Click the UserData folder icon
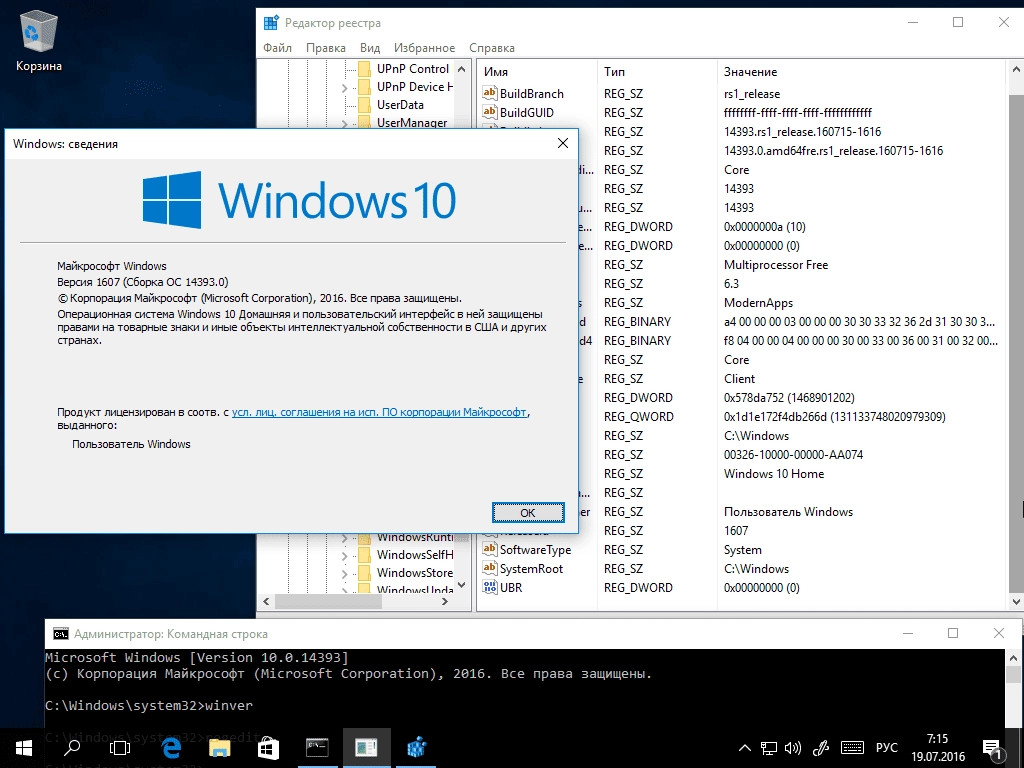The width and height of the screenshot is (1024, 768). click(x=365, y=104)
